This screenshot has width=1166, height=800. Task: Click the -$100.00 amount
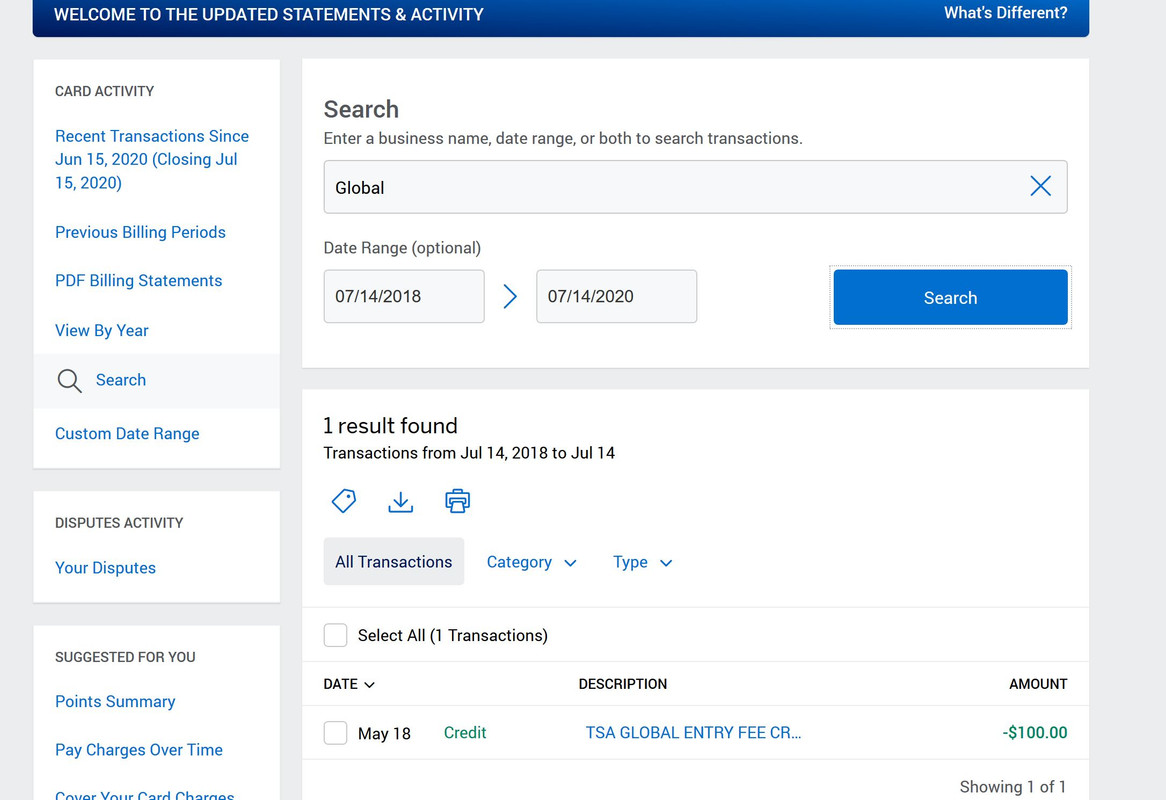[x=1034, y=732]
